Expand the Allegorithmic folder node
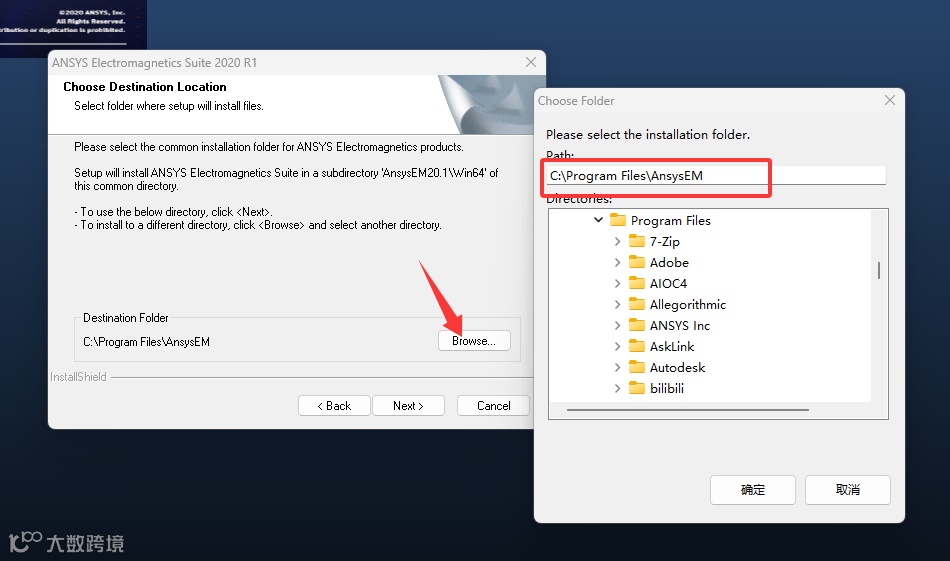 (617, 304)
